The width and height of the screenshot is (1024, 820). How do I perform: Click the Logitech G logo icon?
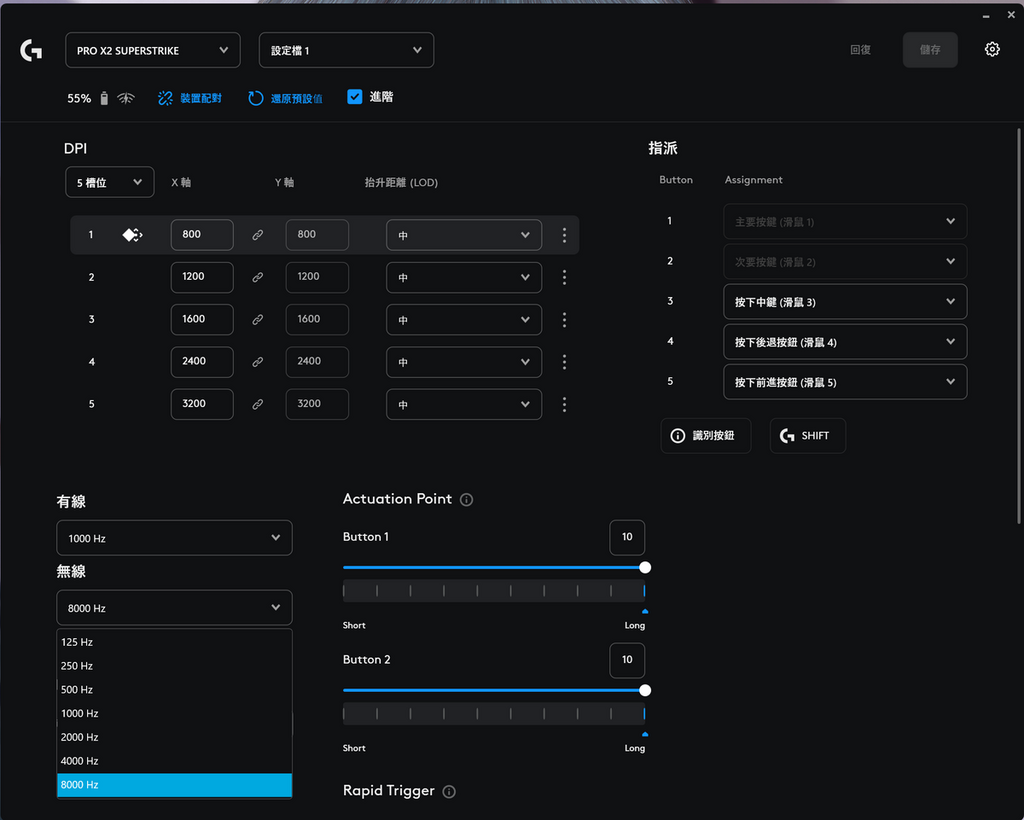pyautogui.click(x=31, y=50)
